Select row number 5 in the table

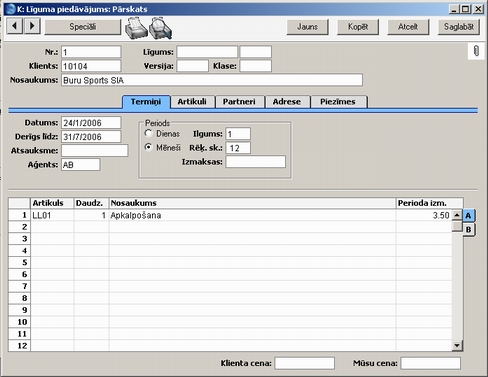tap(20, 263)
